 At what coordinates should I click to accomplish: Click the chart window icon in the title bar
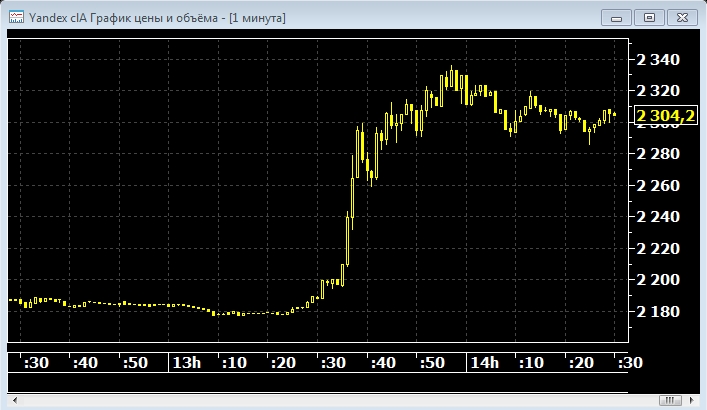(x=15, y=17)
